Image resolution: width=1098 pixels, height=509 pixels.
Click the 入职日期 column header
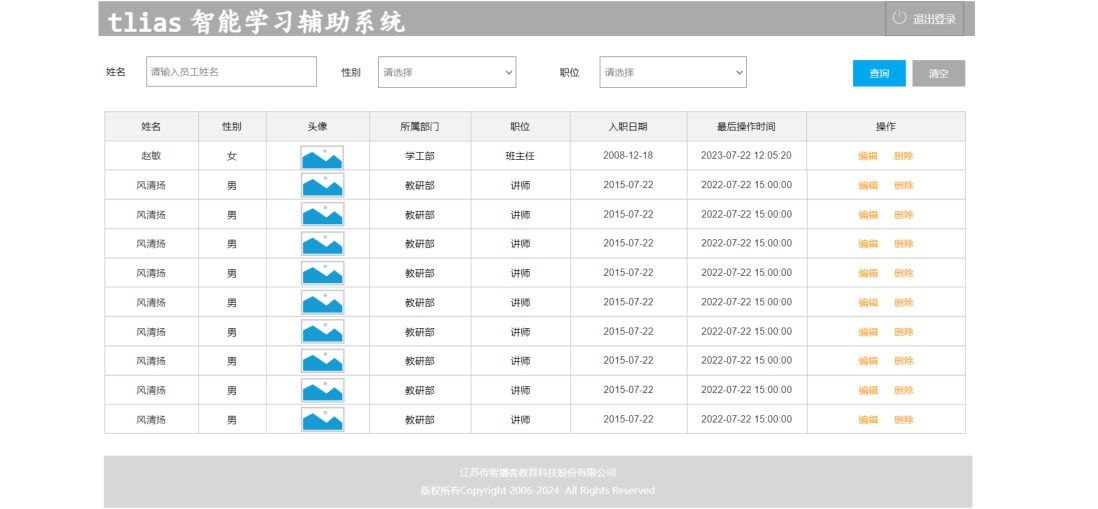click(x=628, y=127)
